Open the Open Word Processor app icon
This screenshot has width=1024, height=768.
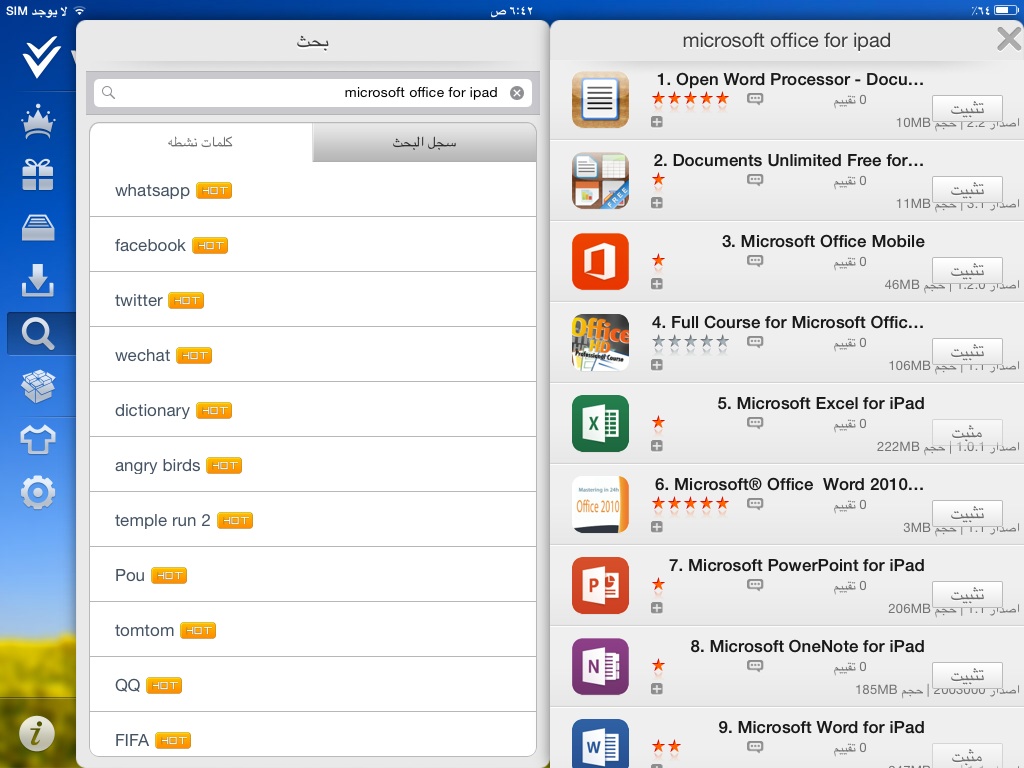point(600,99)
